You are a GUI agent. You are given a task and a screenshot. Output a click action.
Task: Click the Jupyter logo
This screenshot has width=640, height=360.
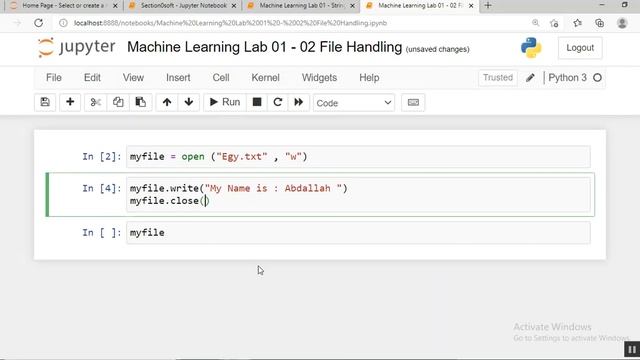(76, 47)
